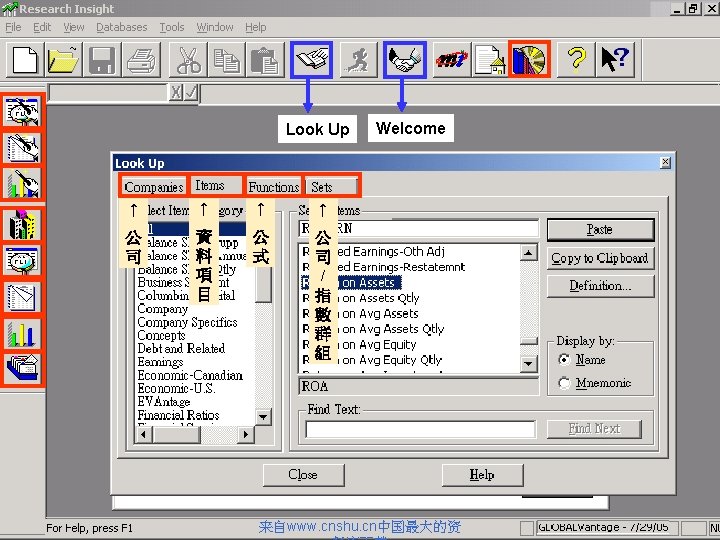Click the Copy toolbar icon
This screenshot has height=540, width=720.
pos(226,60)
